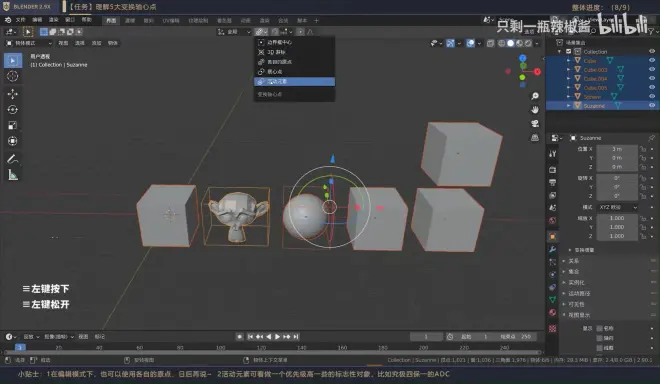Hide Suzanne in the outliner
This screenshot has width=660, height=384.
tap(652, 105)
